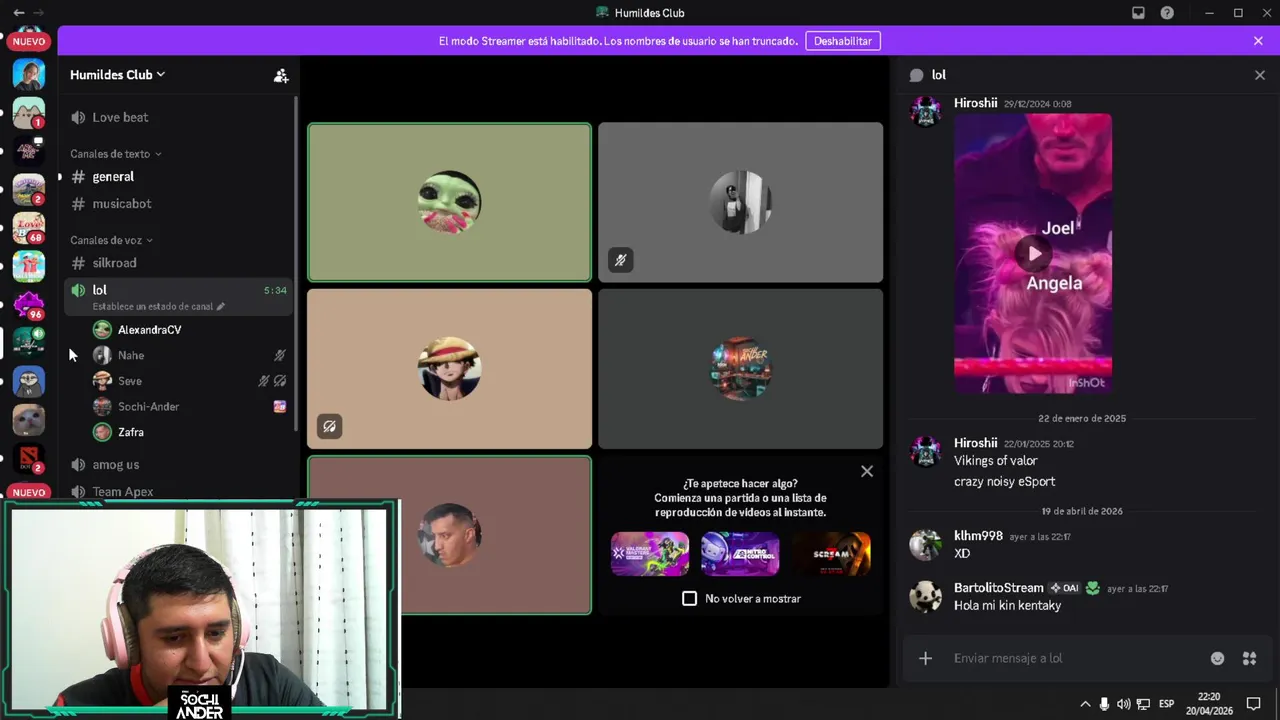This screenshot has width=1280, height=720.
Task: Open the help question mark icon
Action: (x=1167, y=13)
